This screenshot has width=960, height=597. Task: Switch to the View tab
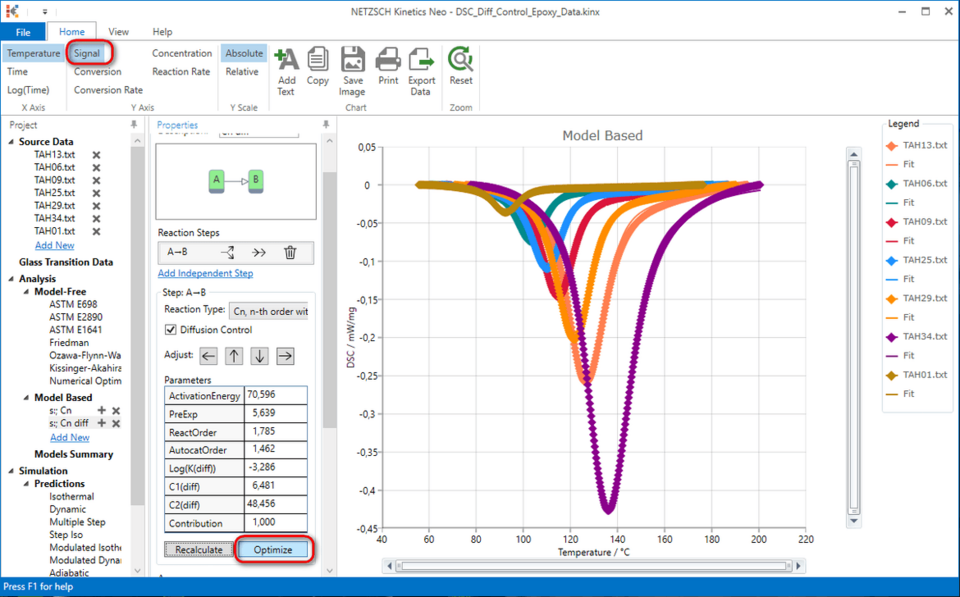pos(118,31)
